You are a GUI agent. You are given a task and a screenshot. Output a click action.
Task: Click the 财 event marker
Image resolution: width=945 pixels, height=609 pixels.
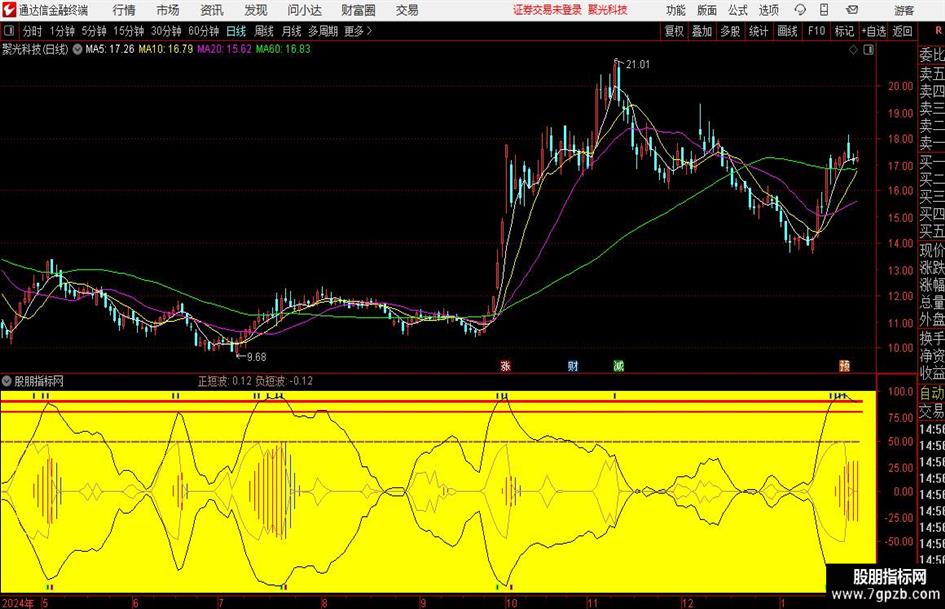click(x=573, y=365)
